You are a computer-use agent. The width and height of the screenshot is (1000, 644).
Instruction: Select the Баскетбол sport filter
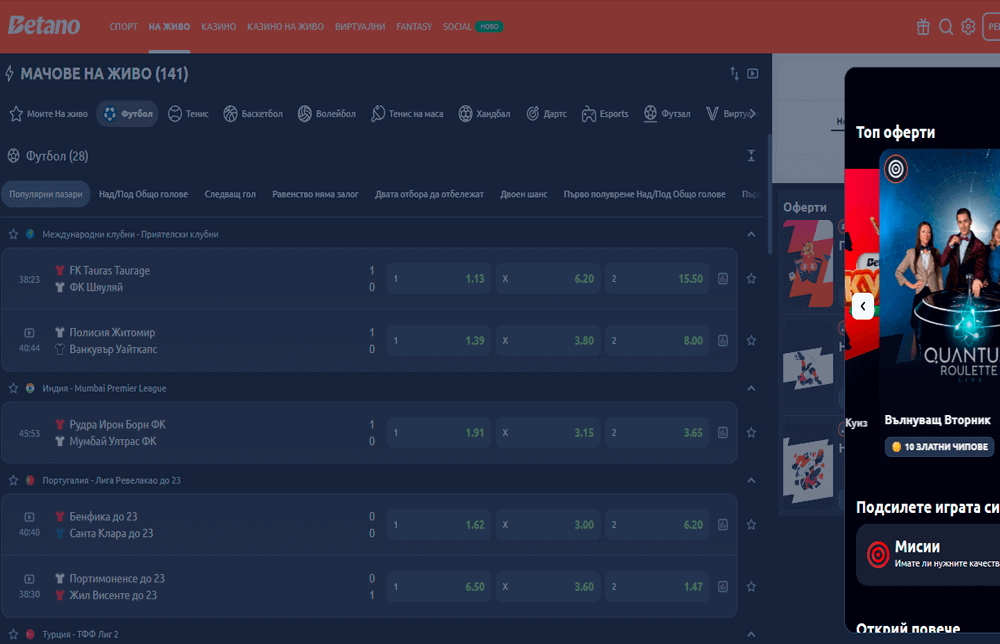tap(253, 114)
